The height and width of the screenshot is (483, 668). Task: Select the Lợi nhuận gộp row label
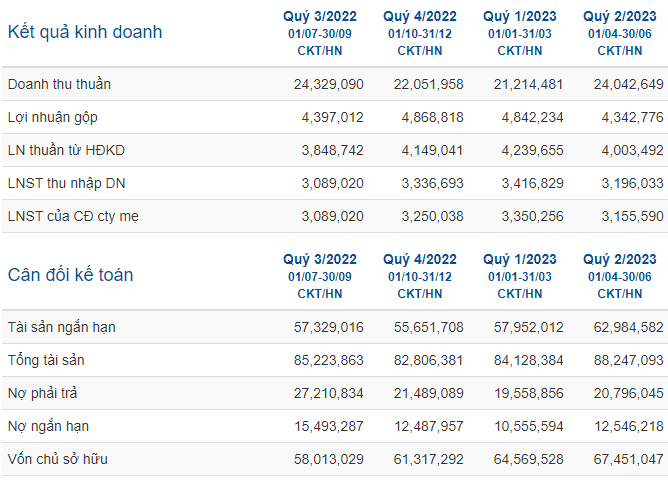click(53, 117)
